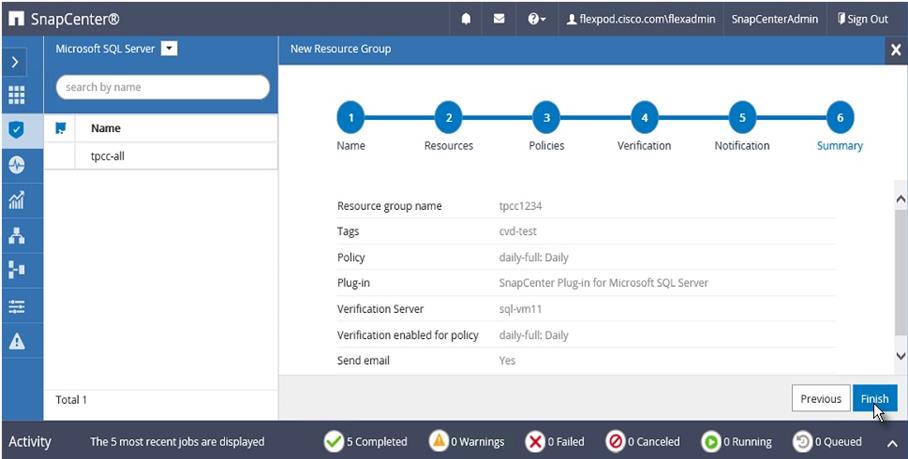This screenshot has width=908, height=459.
Task: Click the Previous button
Action: coord(821,398)
